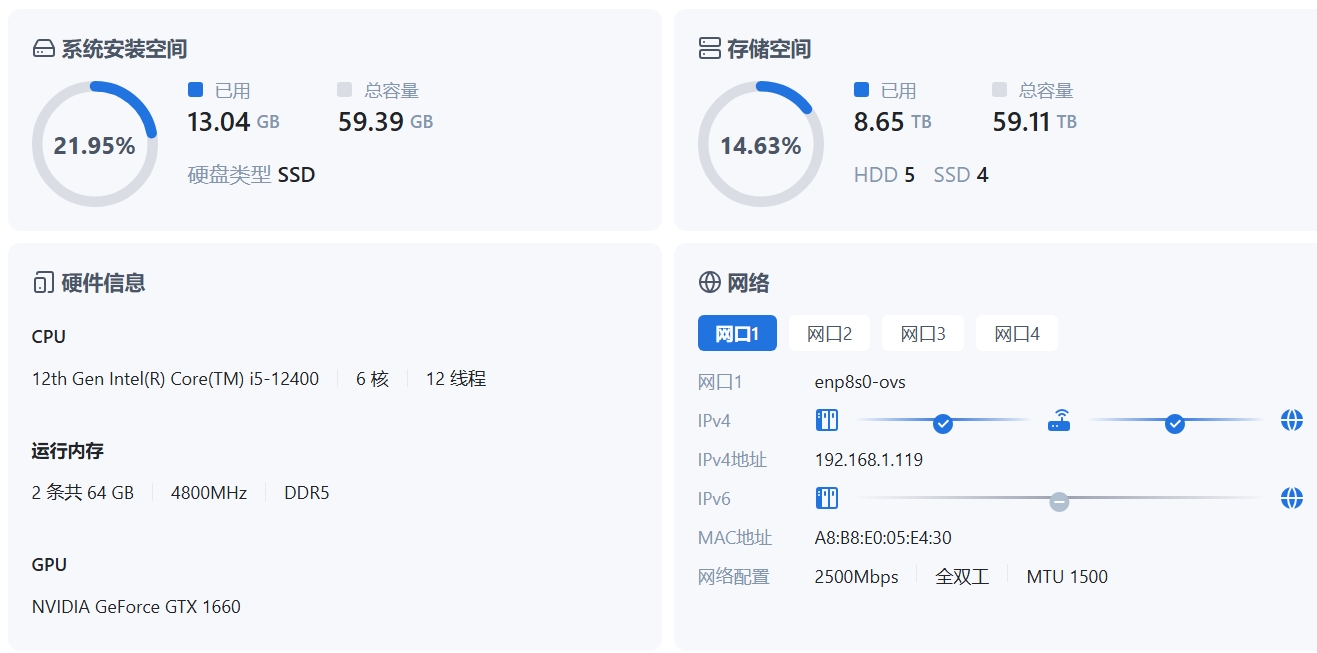
Task: Select the 网口4 tab
Action: (x=1016, y=333)
